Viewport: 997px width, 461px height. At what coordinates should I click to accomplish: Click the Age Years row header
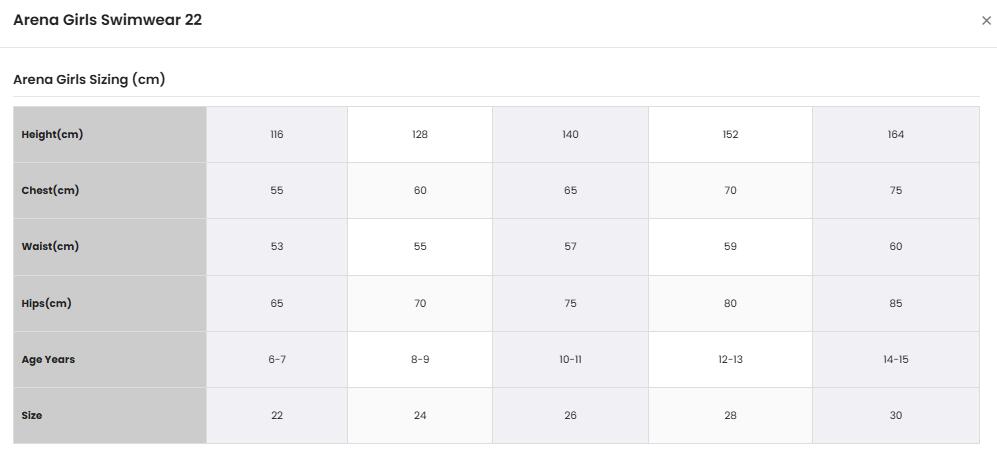[110, 359]
